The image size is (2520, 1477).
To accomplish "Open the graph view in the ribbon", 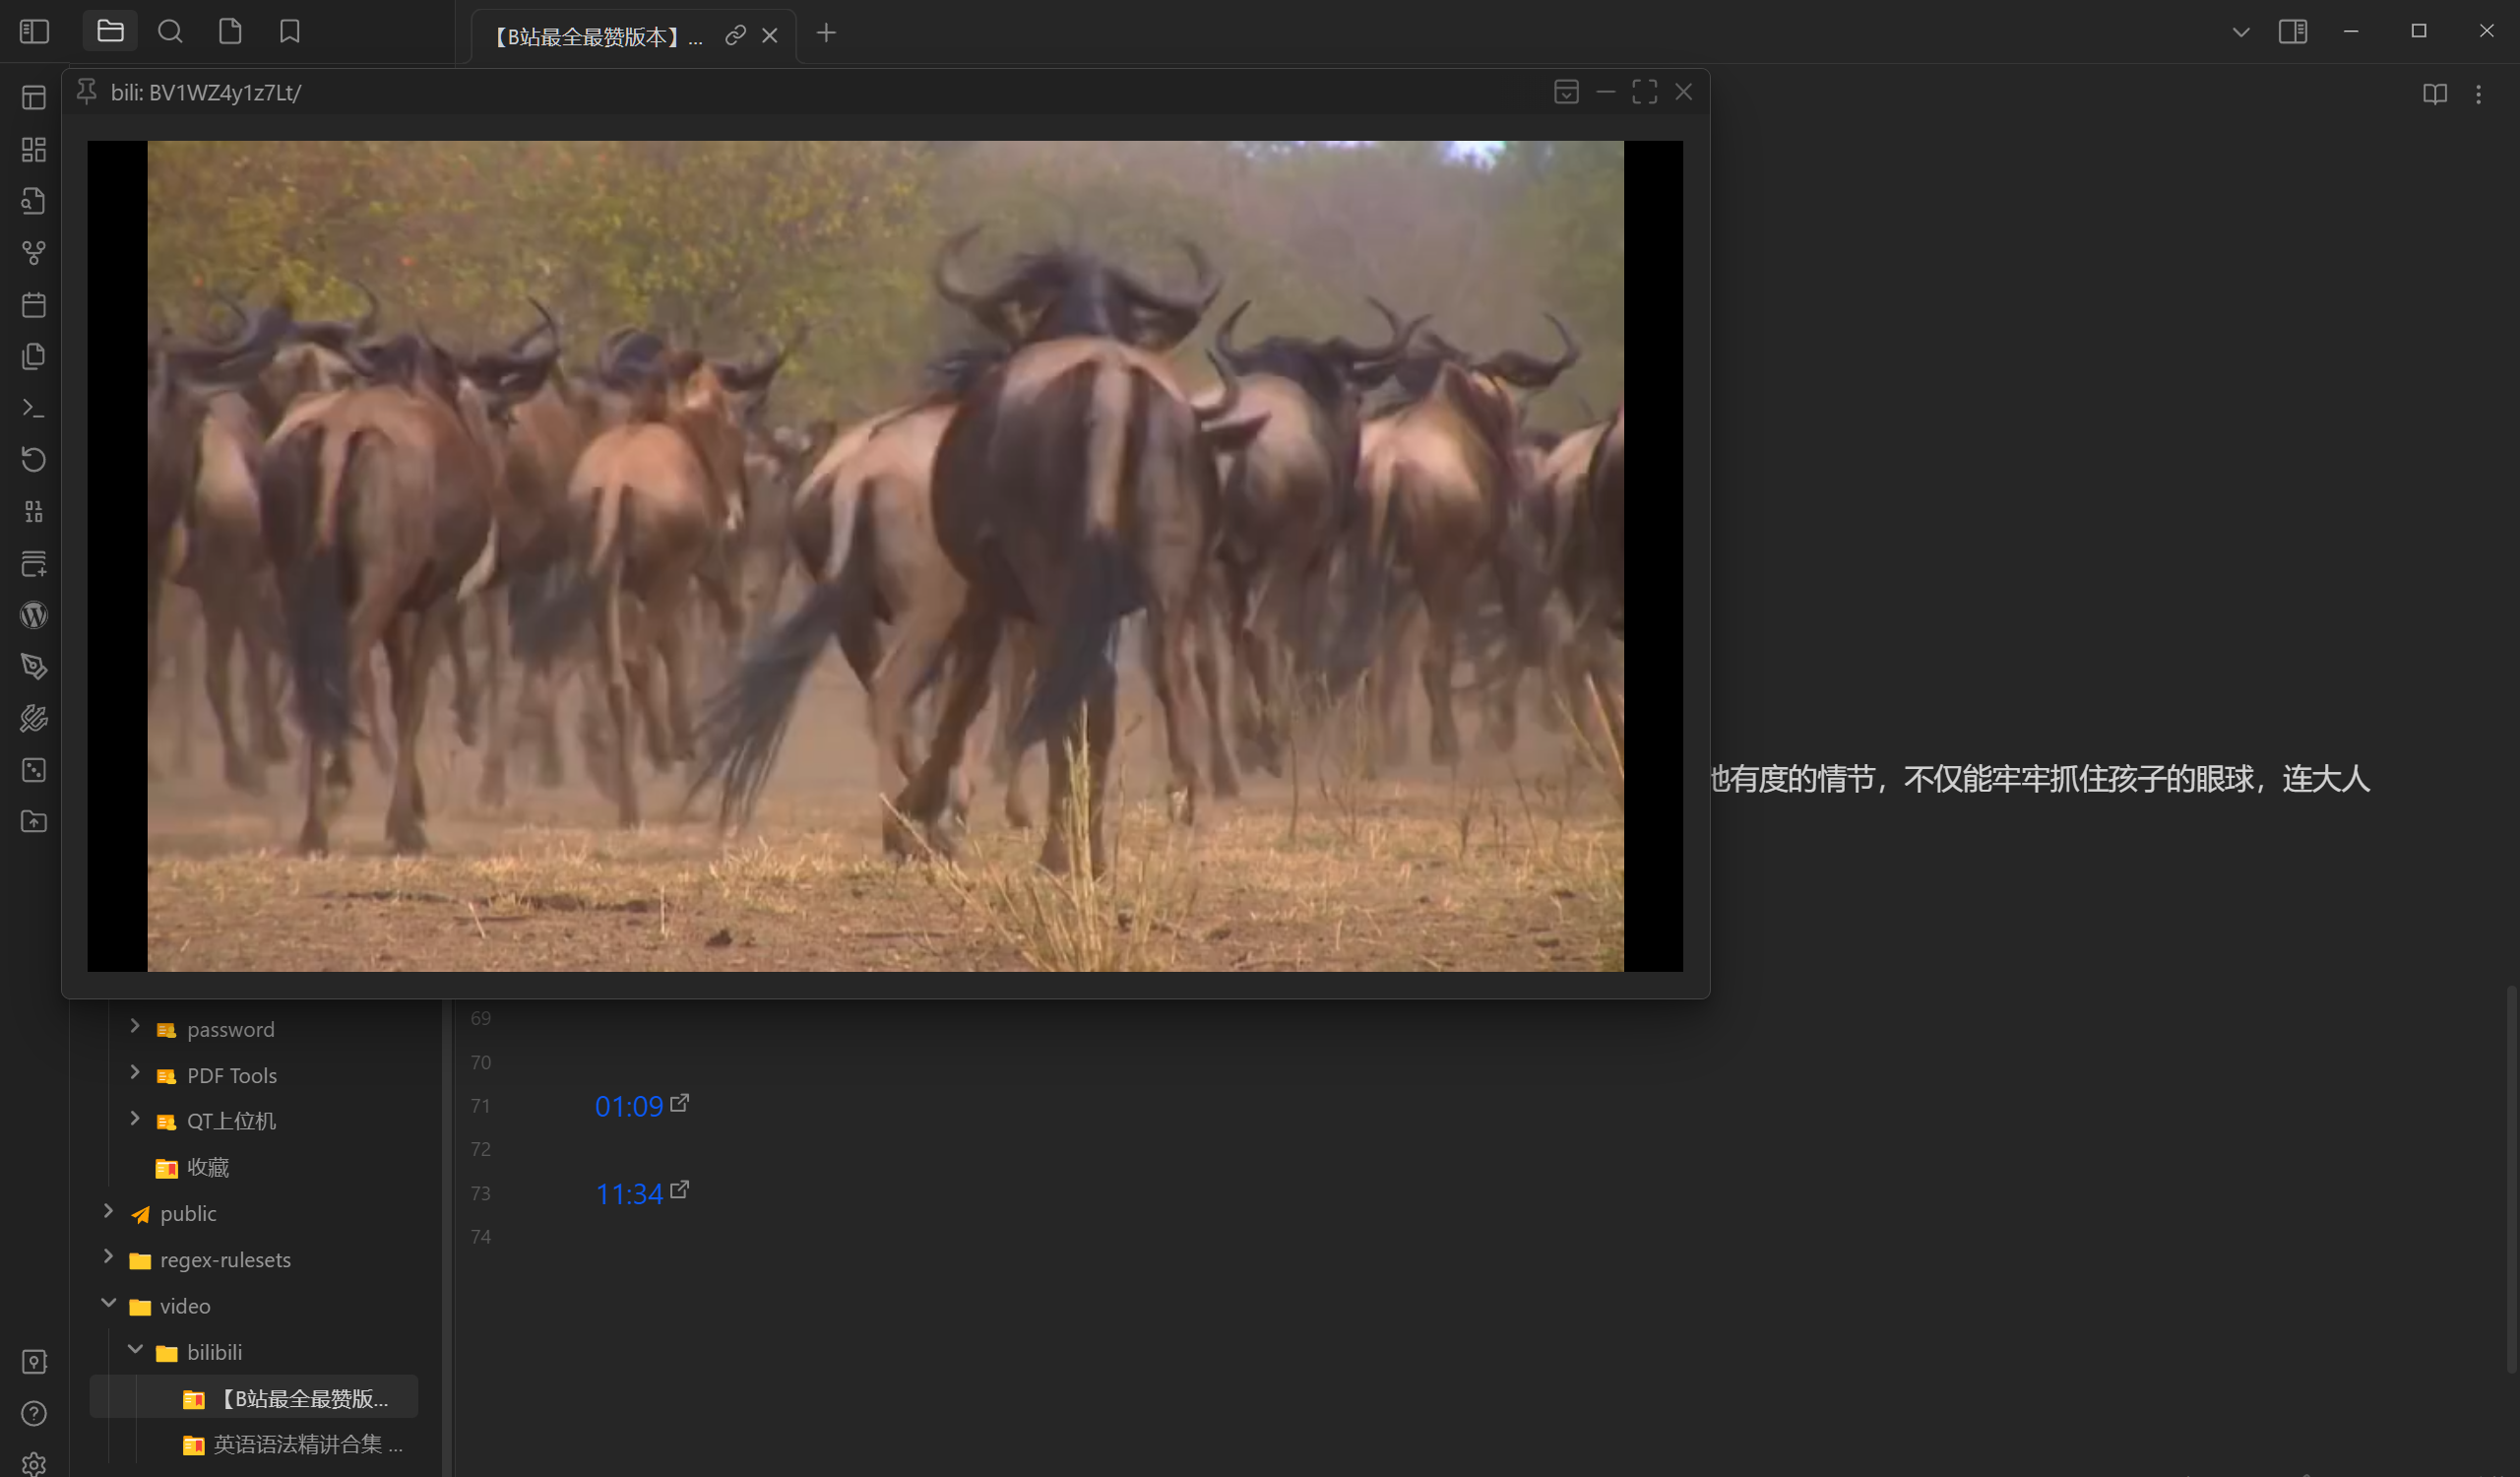I will coord(33,252).
